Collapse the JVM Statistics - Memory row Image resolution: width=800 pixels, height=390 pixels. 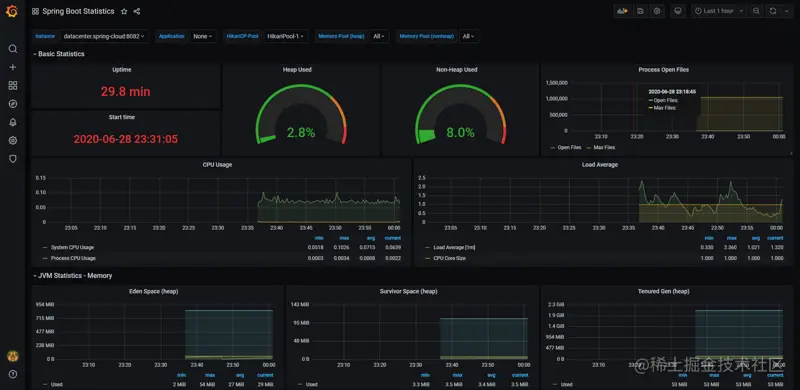coord(72,276)
